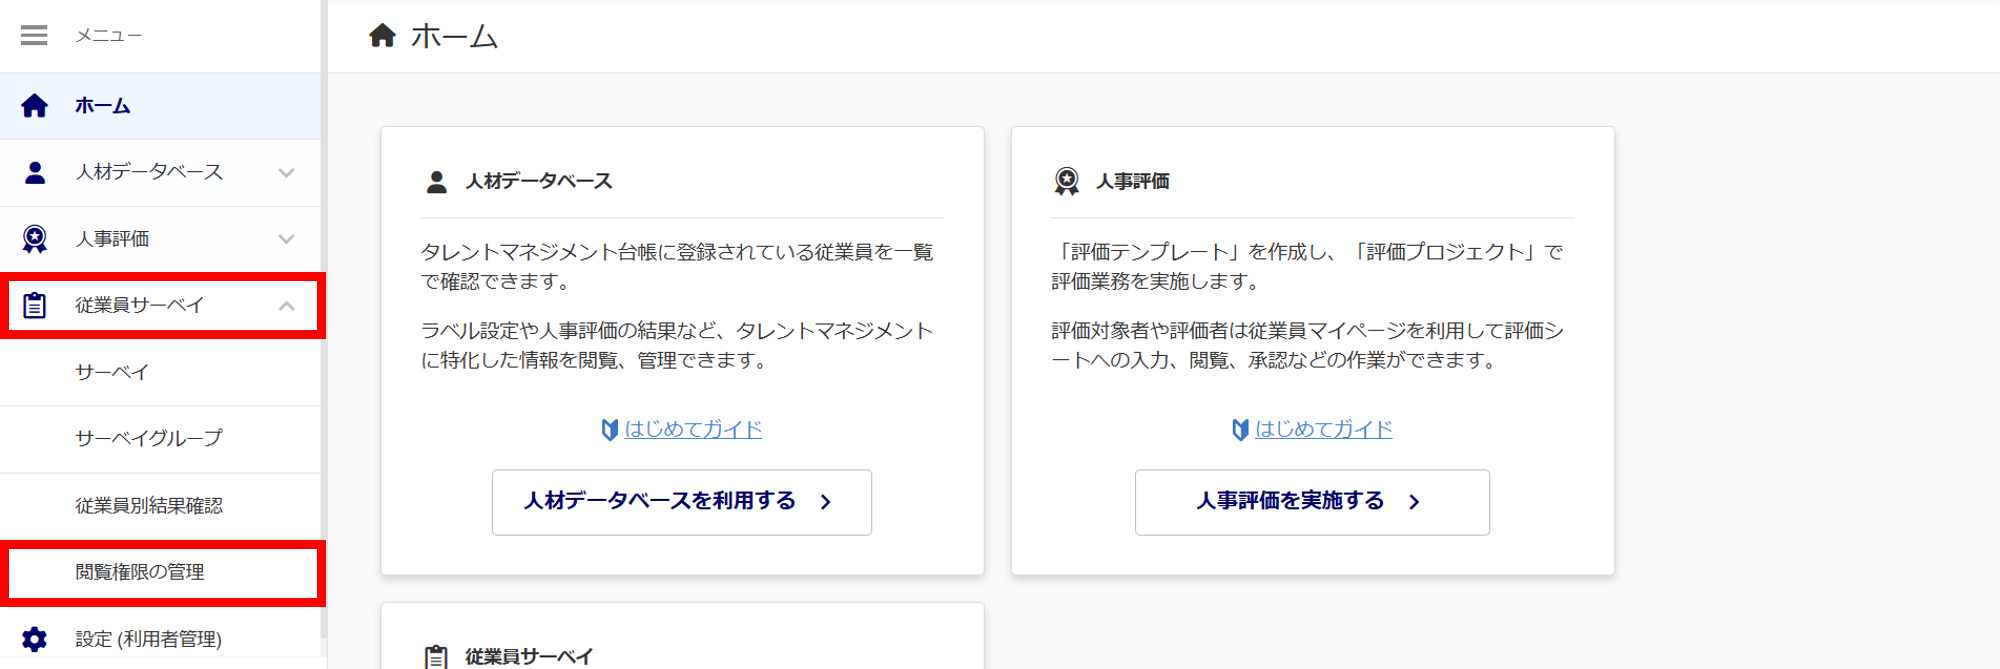This screenshot has height=669, width=2000.
Task: Open the サーベイ submenu item
Action: pos(112,372)
